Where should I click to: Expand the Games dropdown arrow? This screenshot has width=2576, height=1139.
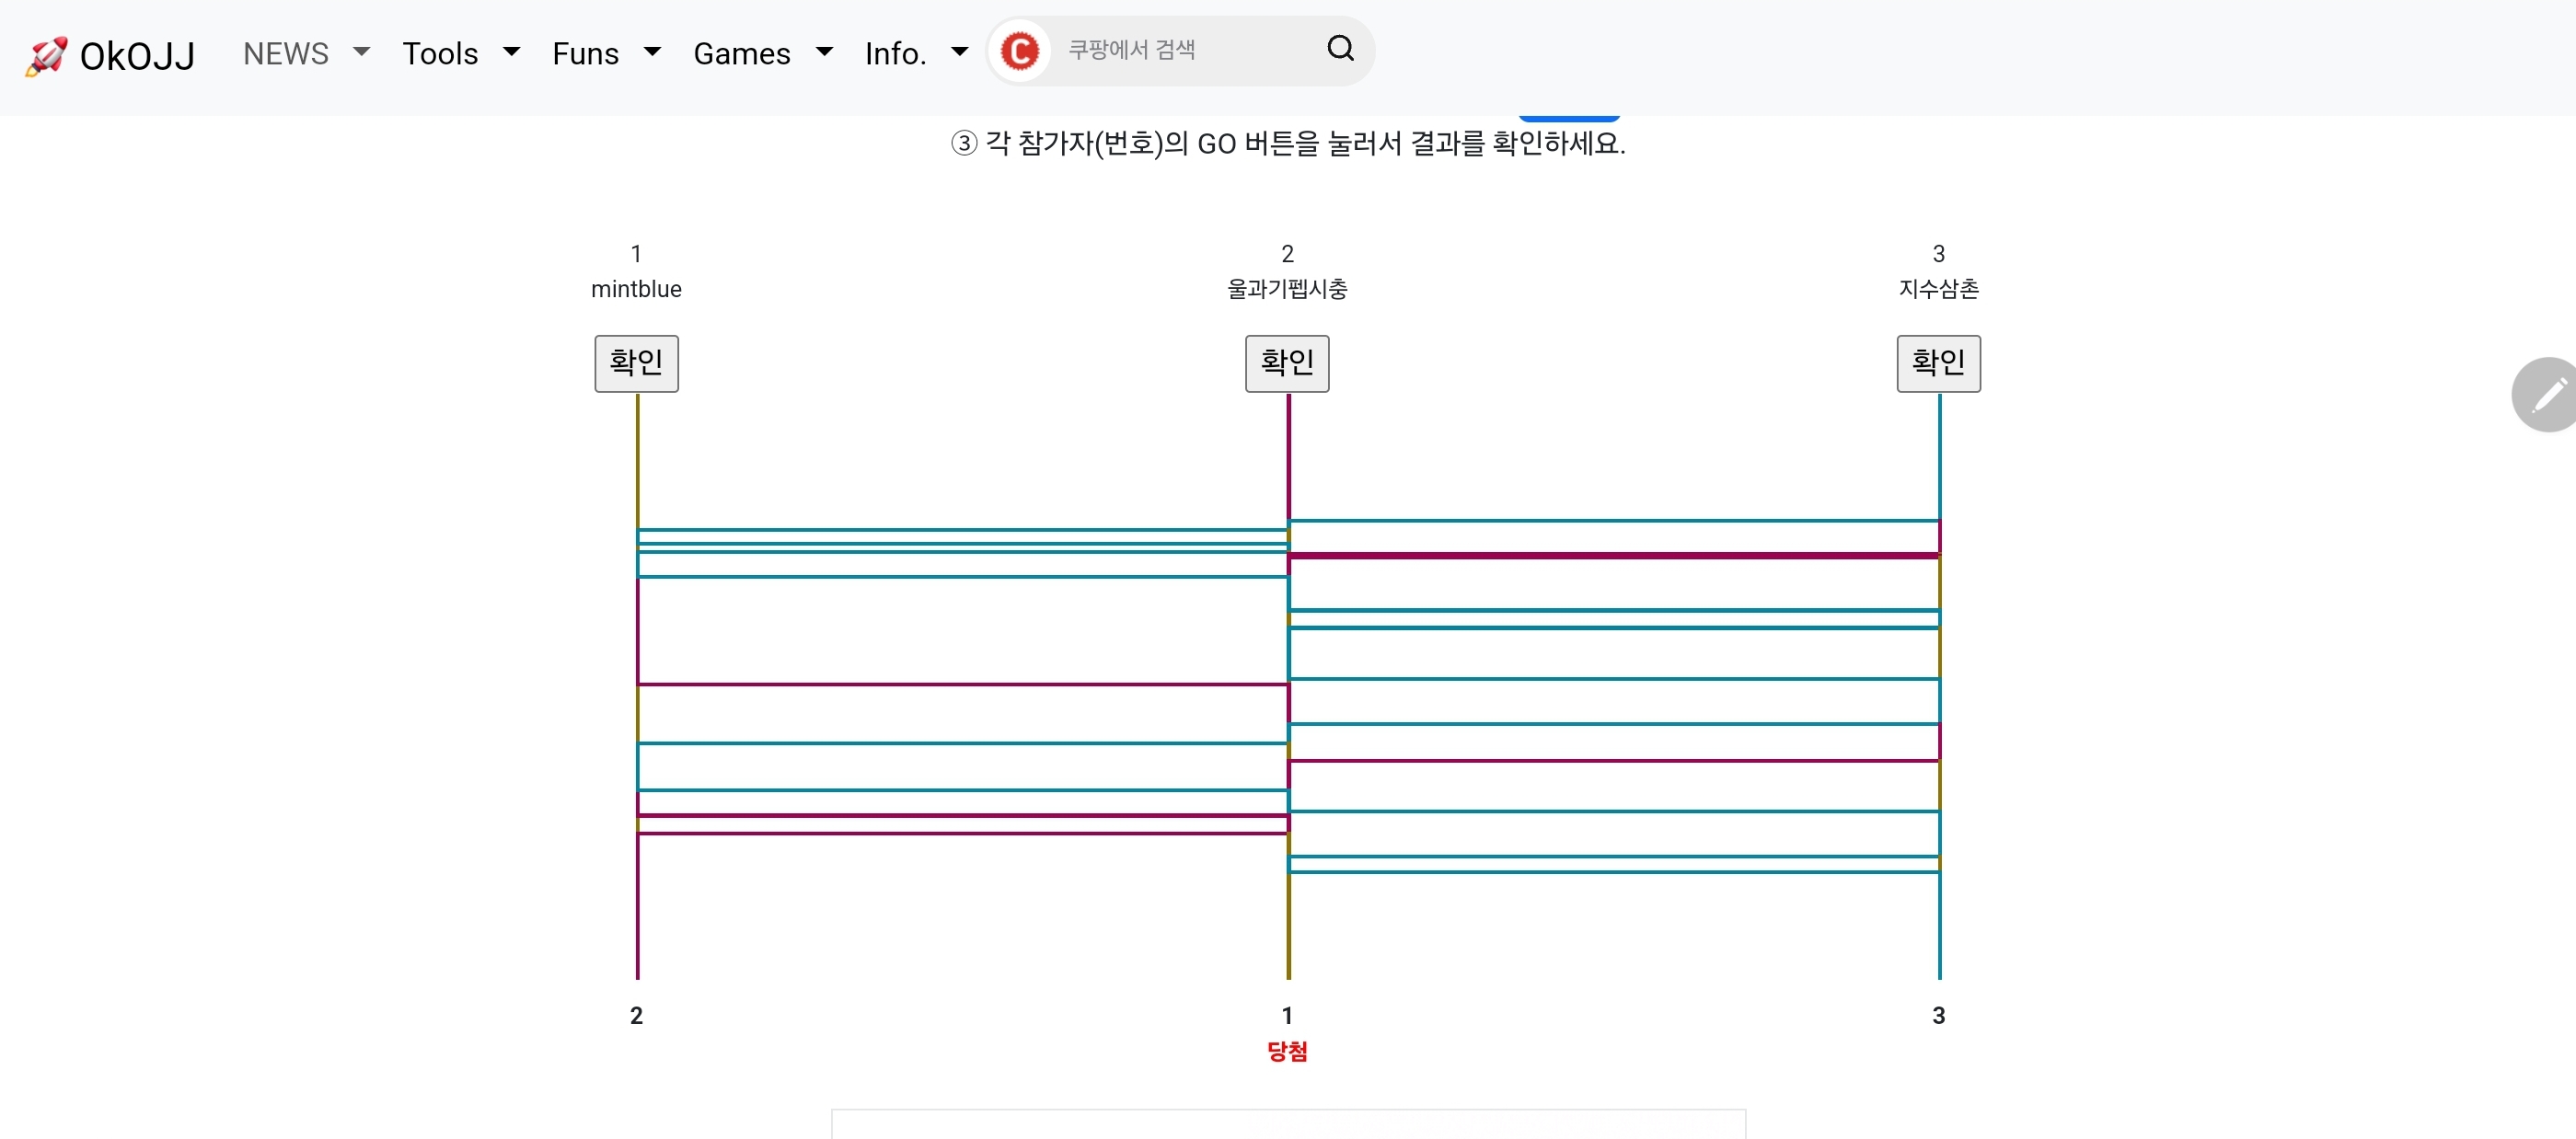click(824, 52)
